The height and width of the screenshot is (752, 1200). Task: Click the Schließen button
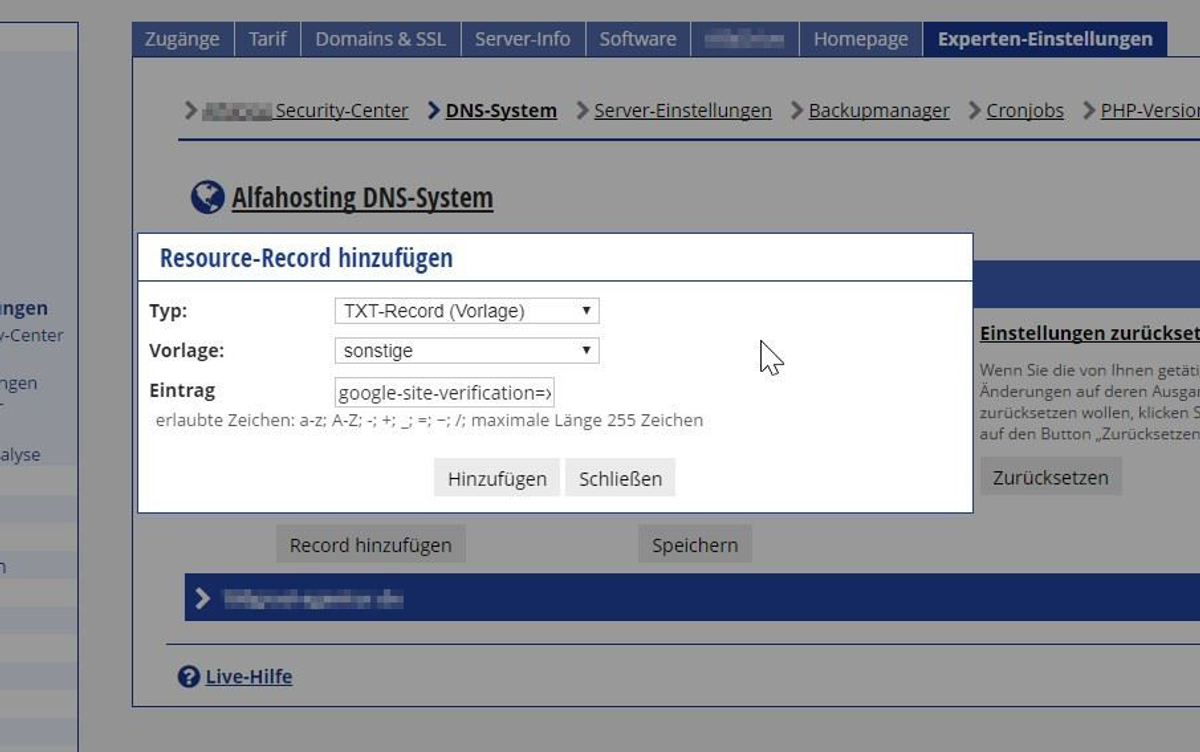(x=620, y=478)
